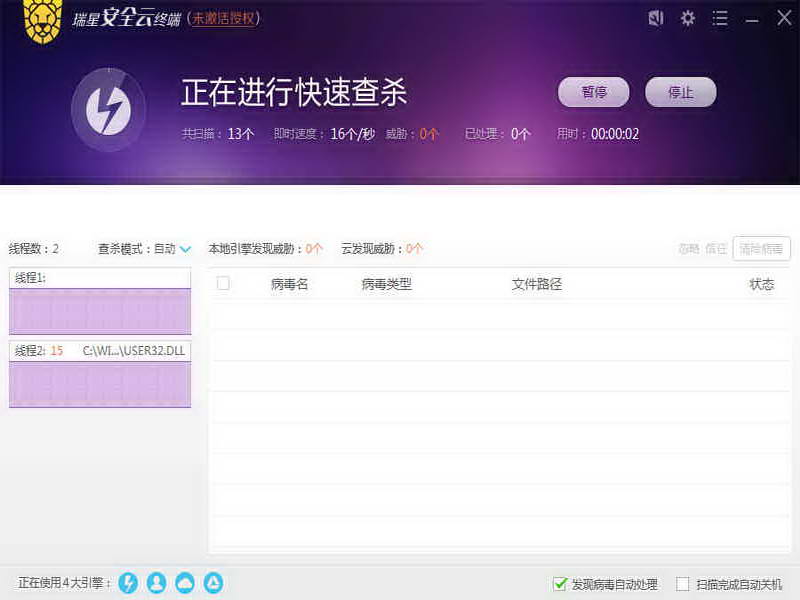Click the 威胁 0个 statistic
Viewport: 800px width, 600px height.
coord(412,134)
